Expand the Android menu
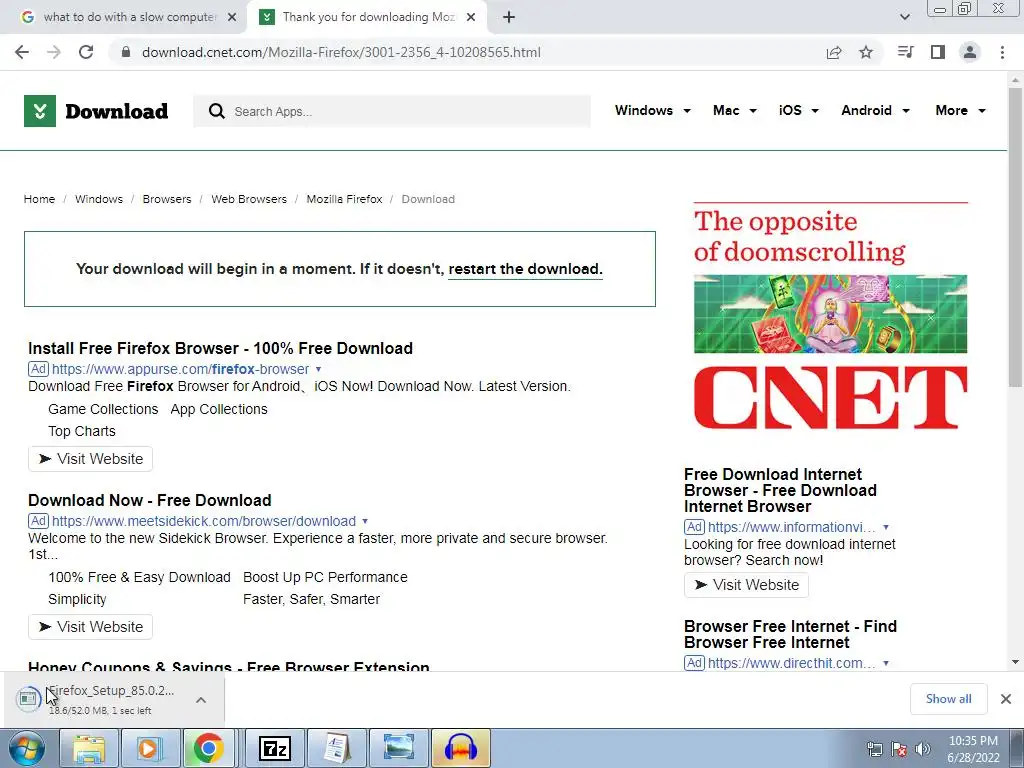This screenshot has height=768, width=1024. 875,110
